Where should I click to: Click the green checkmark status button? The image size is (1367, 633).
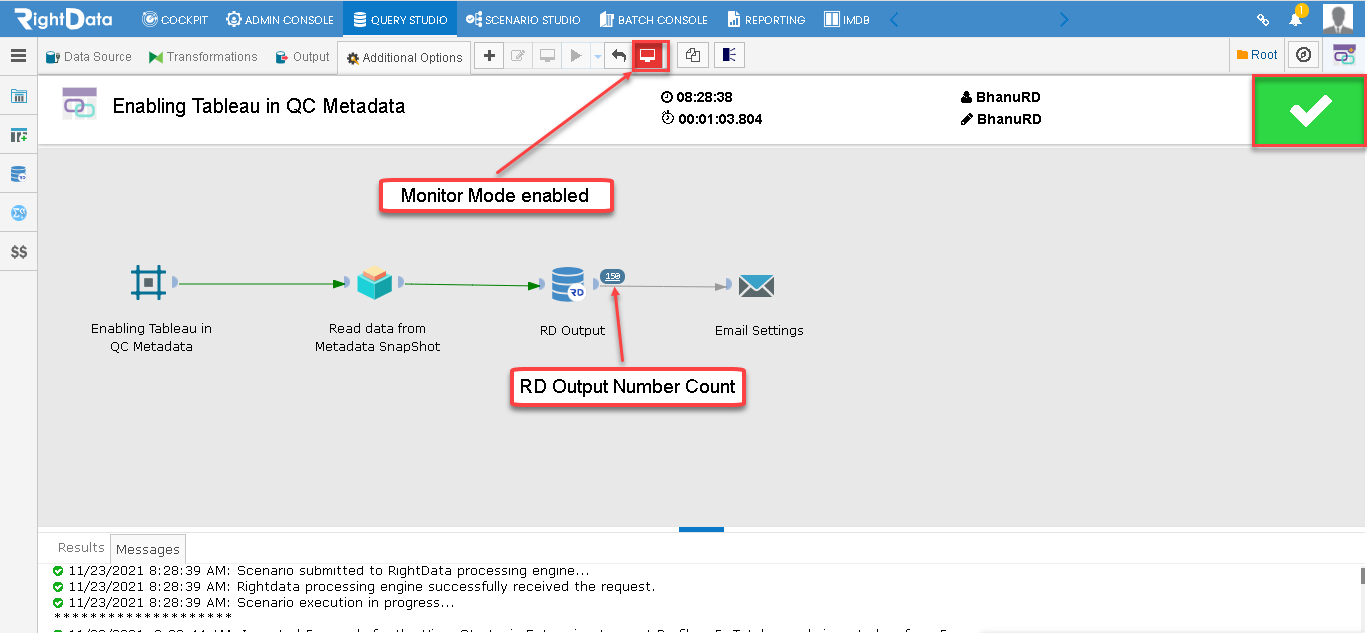click(1310, 112)
